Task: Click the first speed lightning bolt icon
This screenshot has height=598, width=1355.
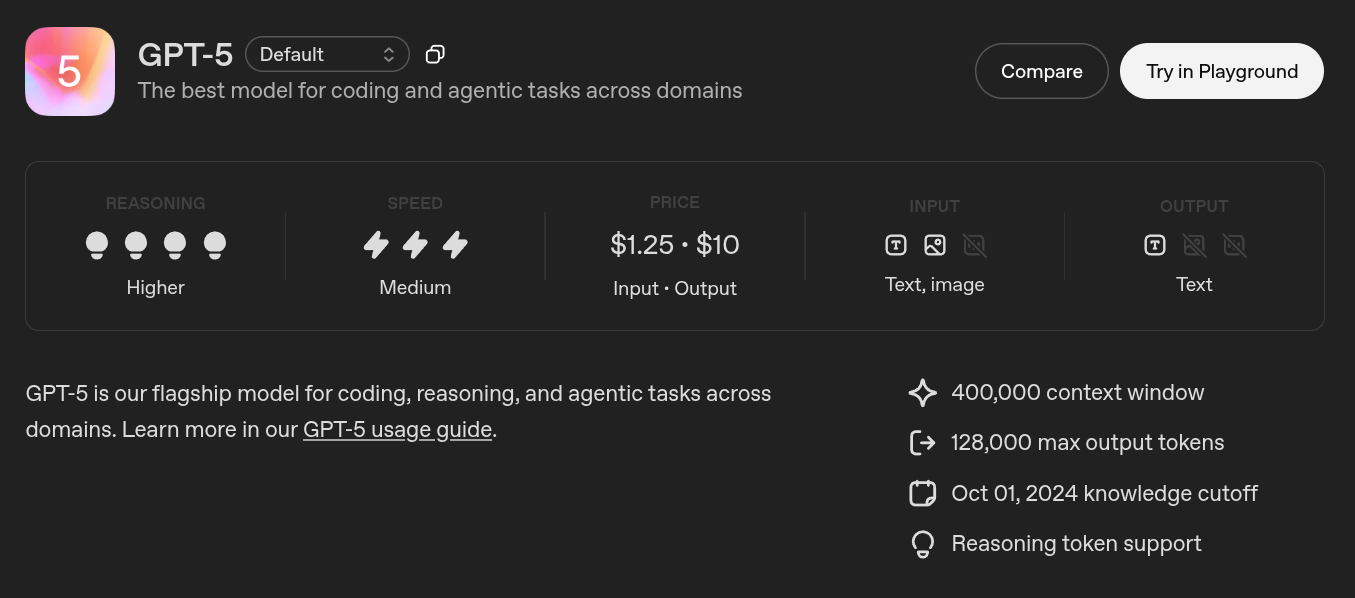Action: pos(376,245)
